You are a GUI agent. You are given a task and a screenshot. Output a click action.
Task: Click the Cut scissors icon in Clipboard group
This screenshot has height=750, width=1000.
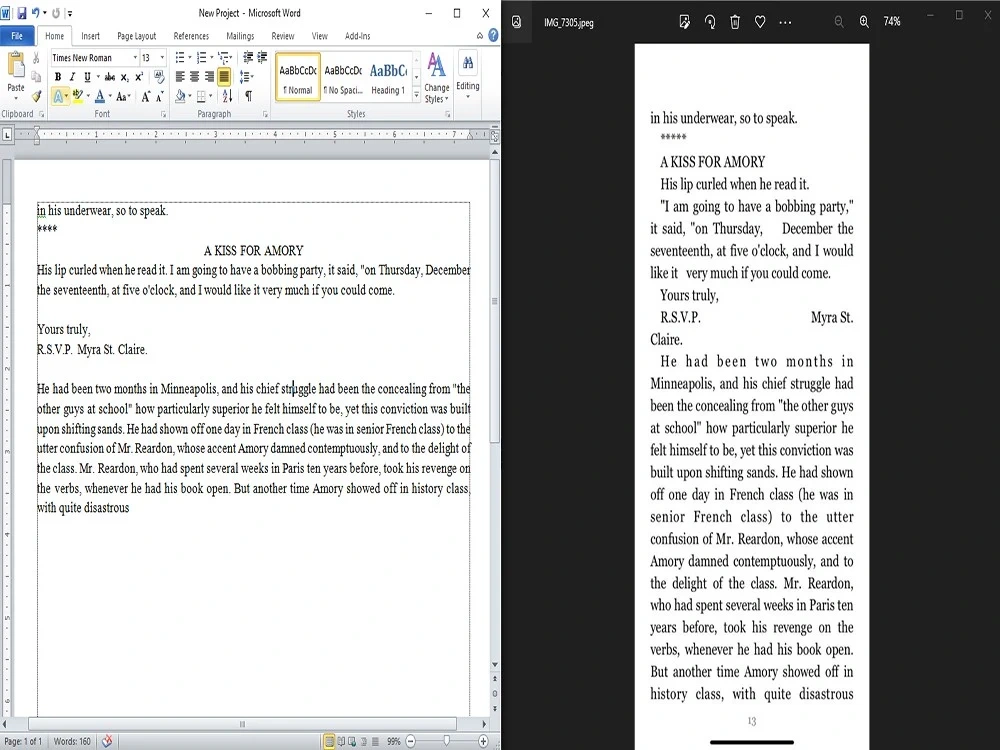pyautogui.click(x=36, y=58)
